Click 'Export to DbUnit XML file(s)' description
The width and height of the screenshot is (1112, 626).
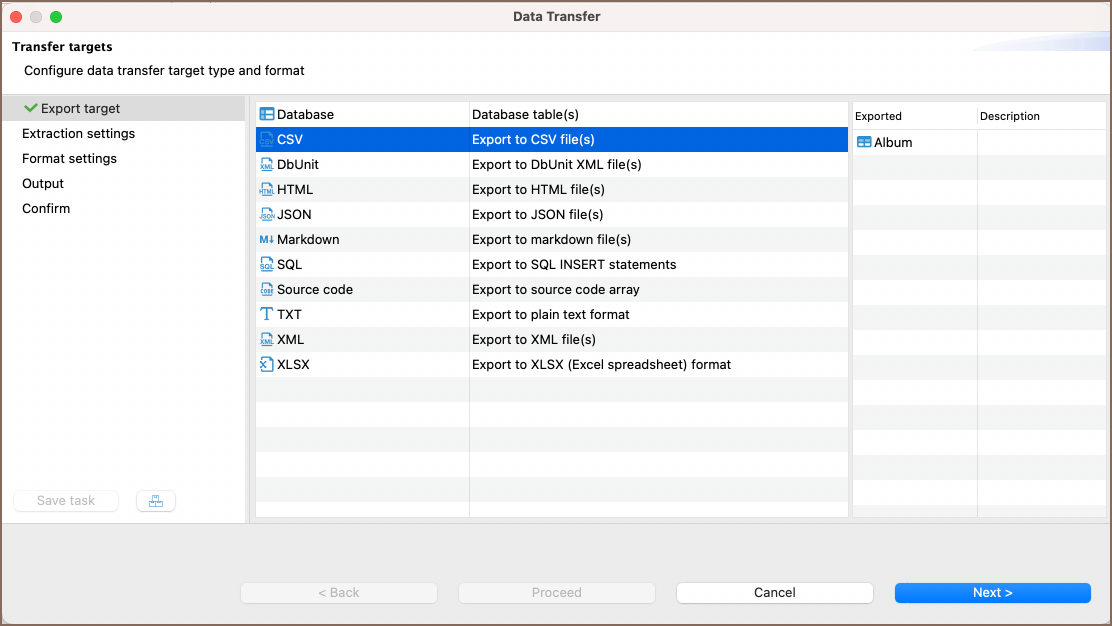(557, 164)
